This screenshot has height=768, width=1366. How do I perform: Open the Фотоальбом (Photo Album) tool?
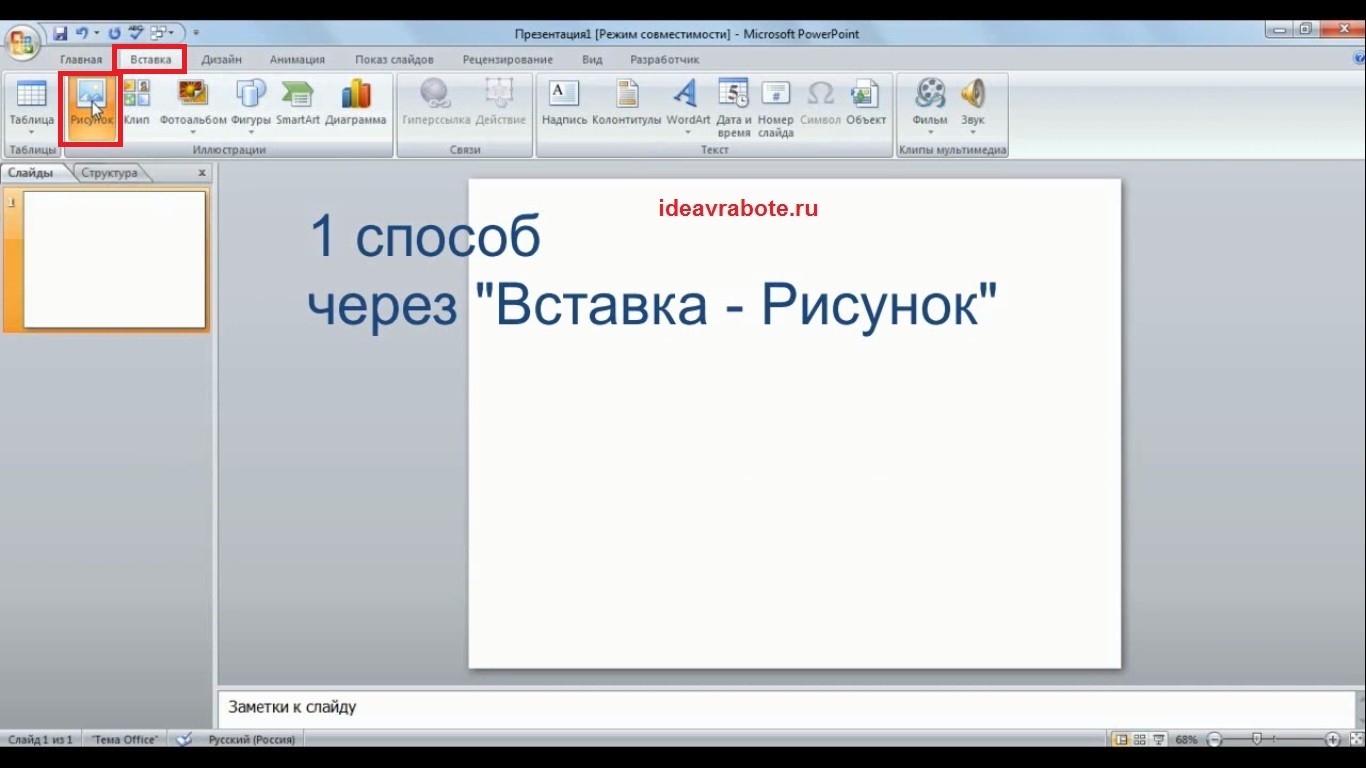(x=191, y=103)
